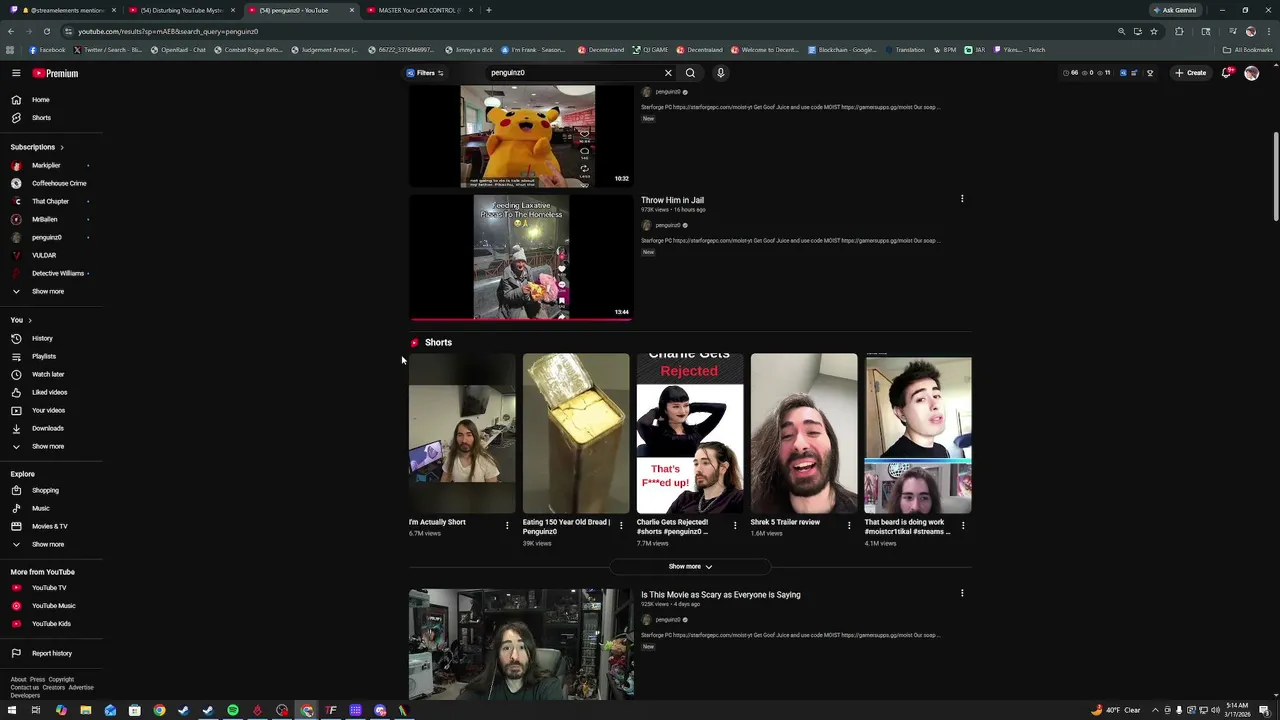Open options for Throw Him in Jail video
This screenshot has height=720, width=1280.
point(962,199)
